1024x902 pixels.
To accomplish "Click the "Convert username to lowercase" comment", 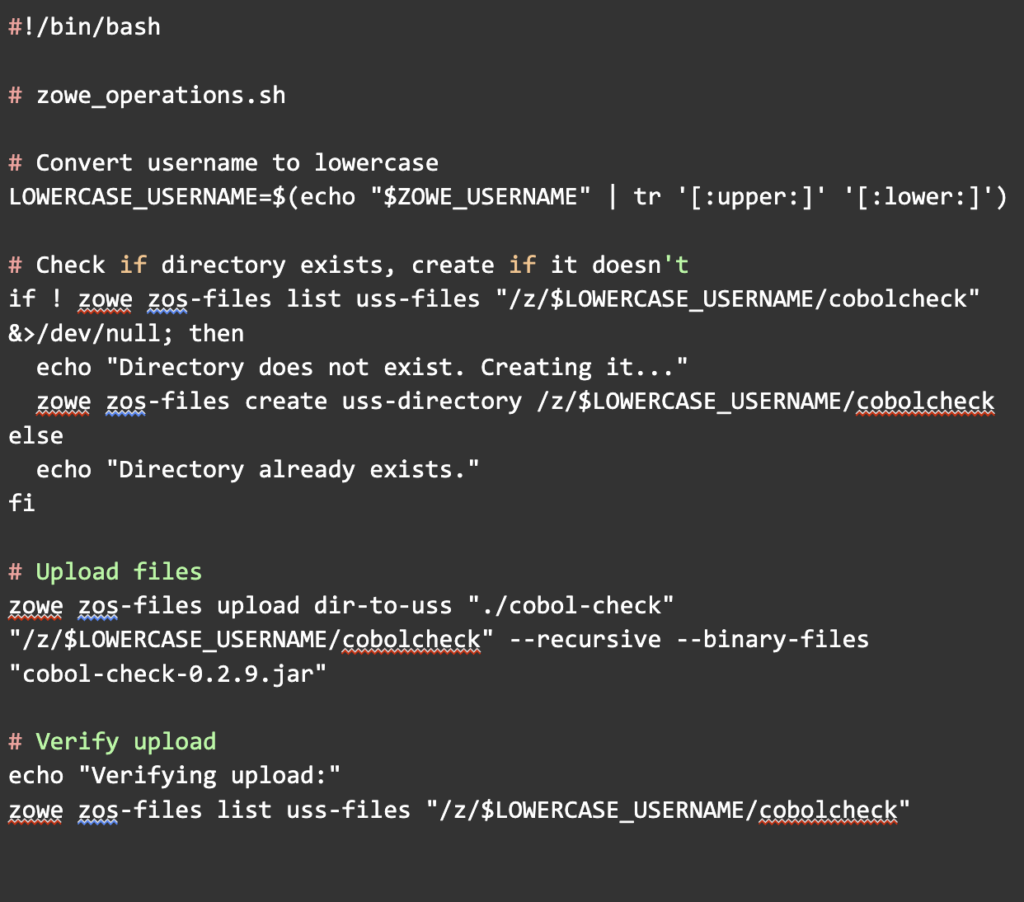I will [x=223, y=163].
